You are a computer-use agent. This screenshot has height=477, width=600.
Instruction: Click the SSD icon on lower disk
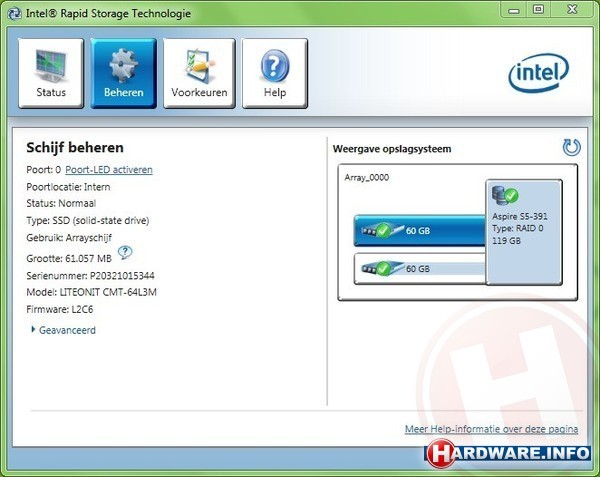382,268
